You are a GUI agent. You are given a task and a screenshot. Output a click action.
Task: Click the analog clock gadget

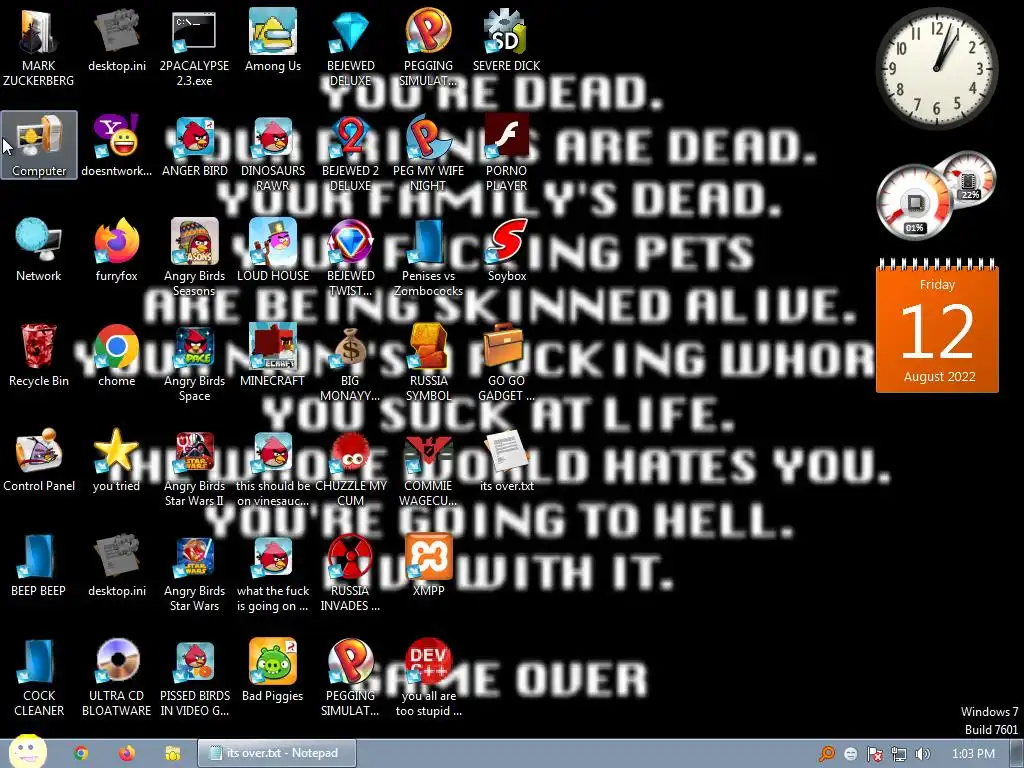(936, 69)
